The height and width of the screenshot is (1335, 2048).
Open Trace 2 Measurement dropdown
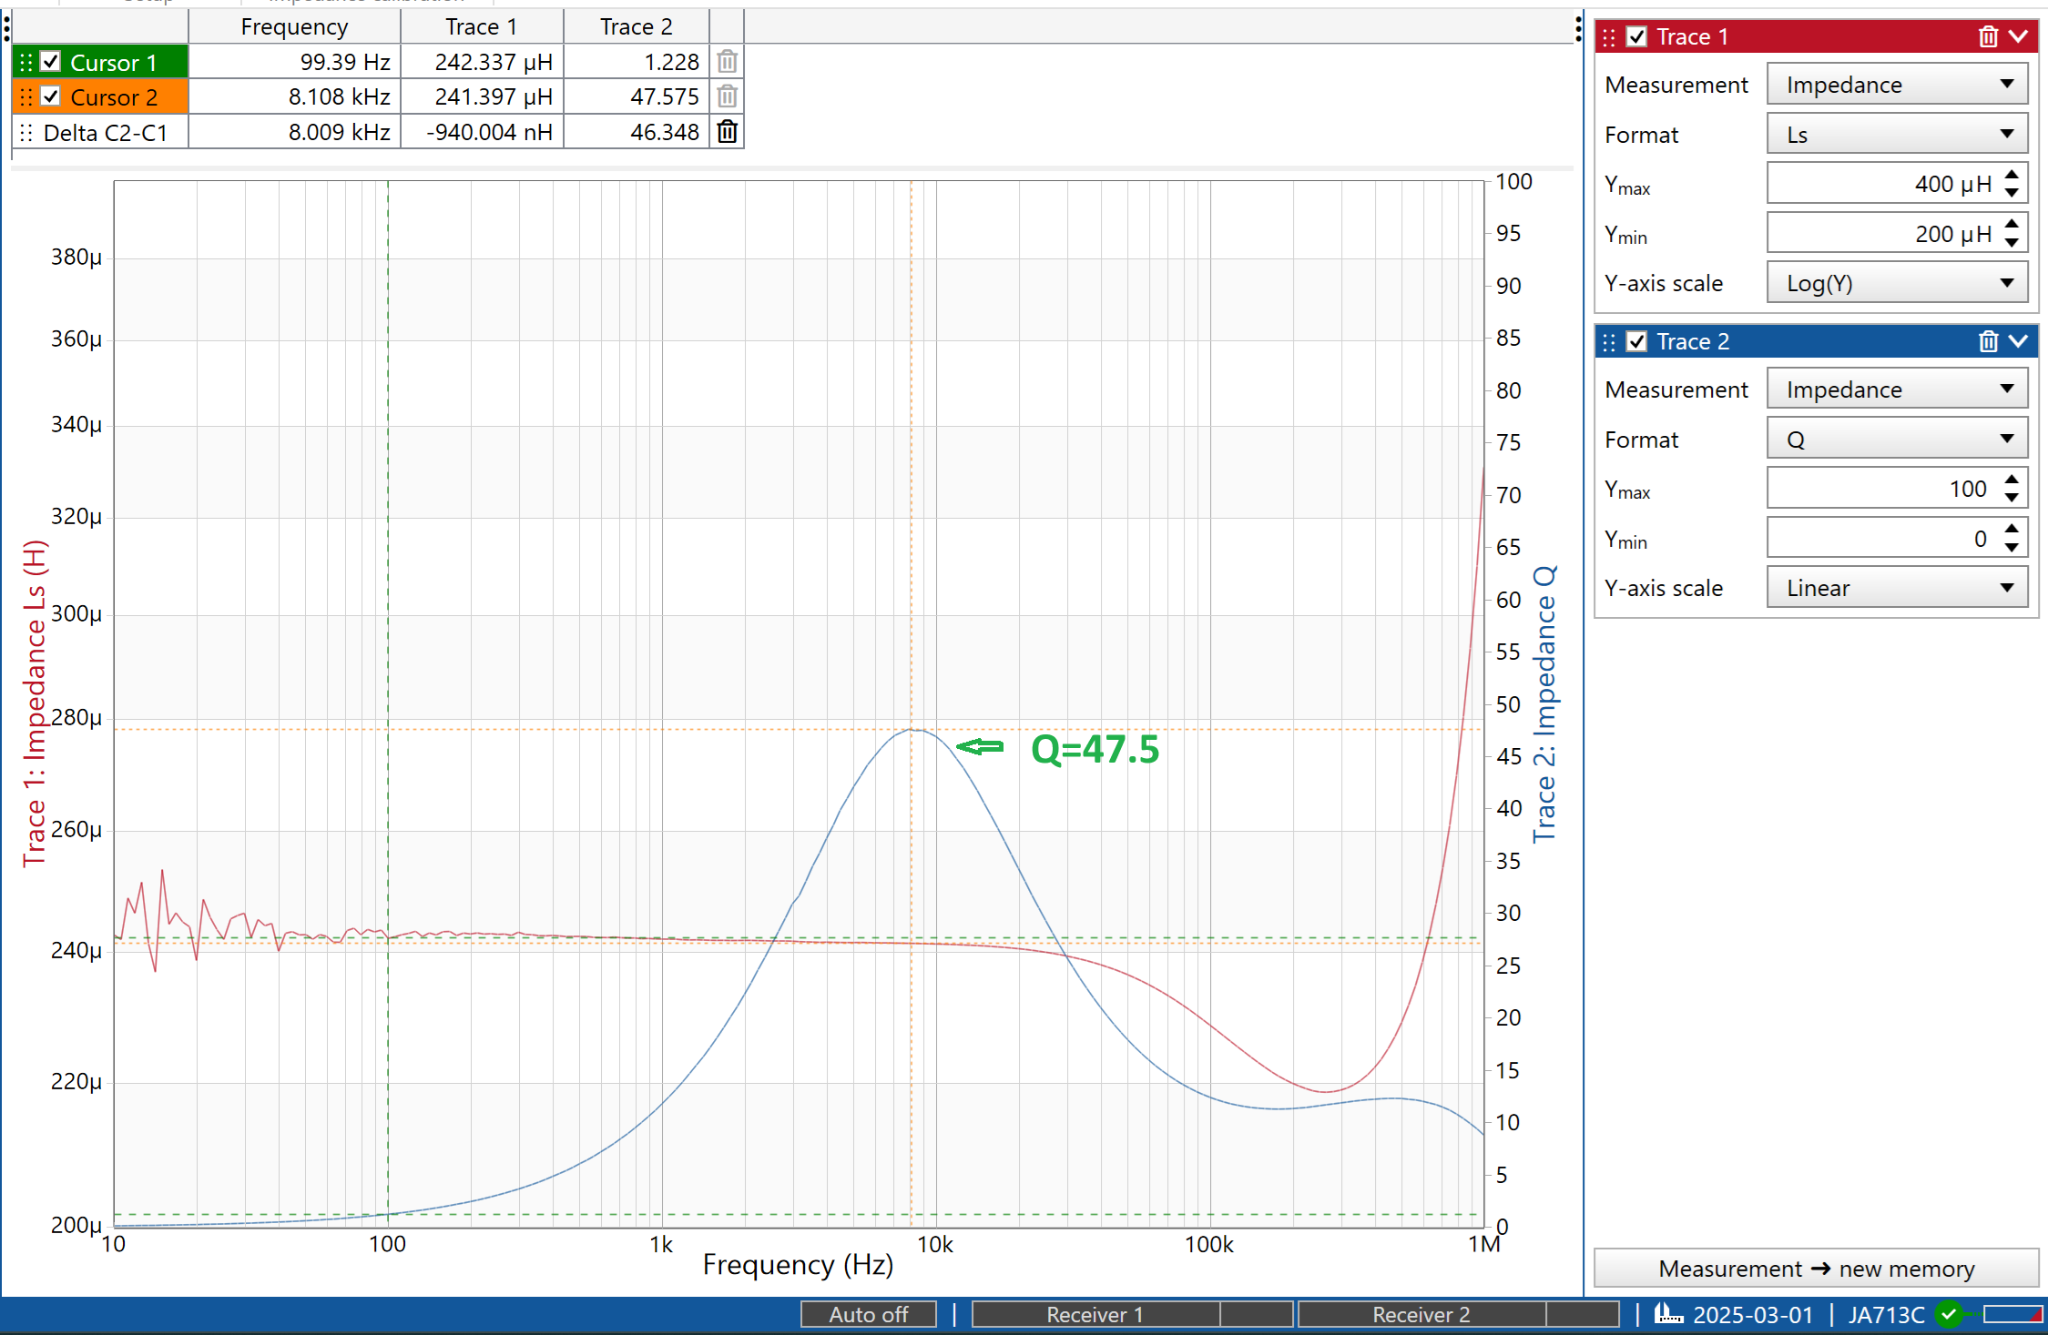1897,389
